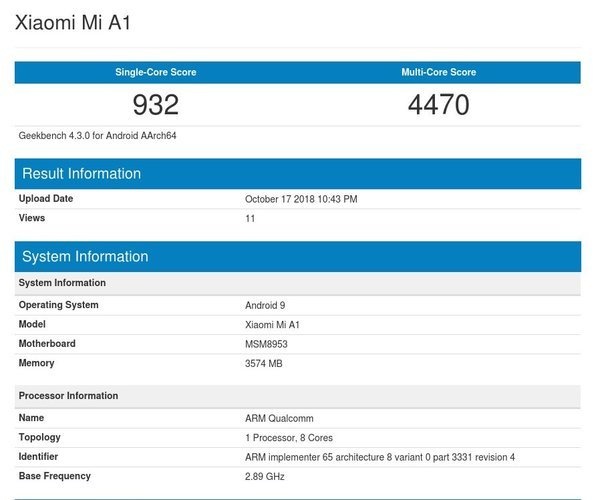Viewport: 600px width, 500px height.
Task: Click the 2.89 GHz value
Action: (265, 476)
